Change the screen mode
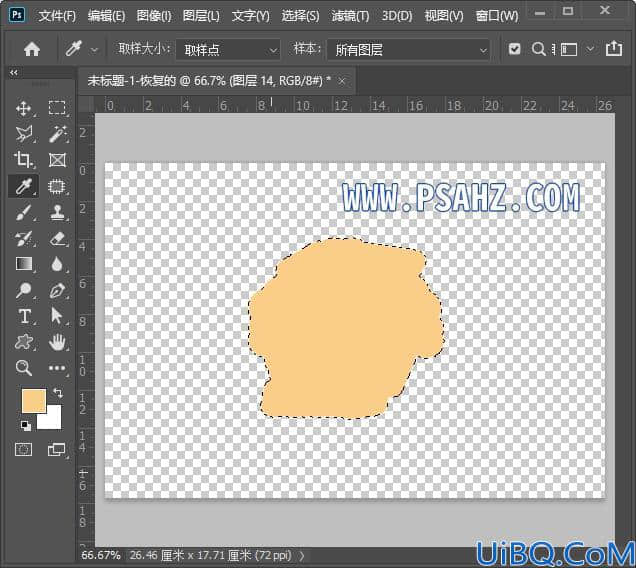 pos(56,450)
